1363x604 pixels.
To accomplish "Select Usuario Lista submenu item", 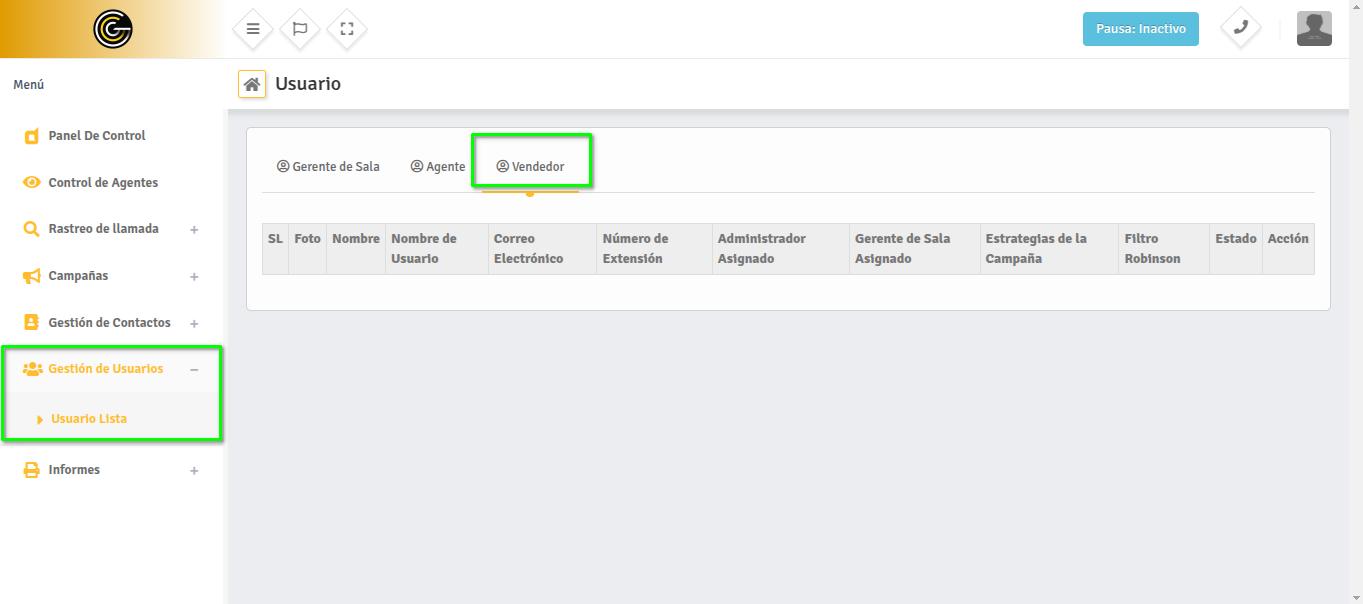I will 89,419.
